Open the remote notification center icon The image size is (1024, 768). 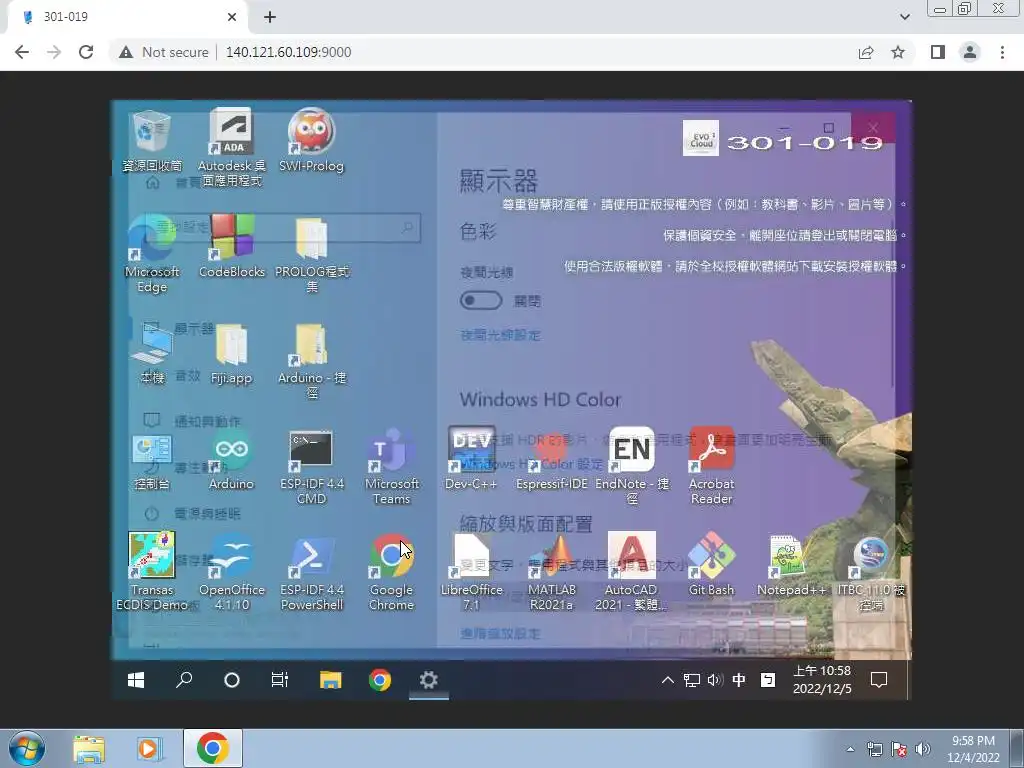(x=879, y=680)
